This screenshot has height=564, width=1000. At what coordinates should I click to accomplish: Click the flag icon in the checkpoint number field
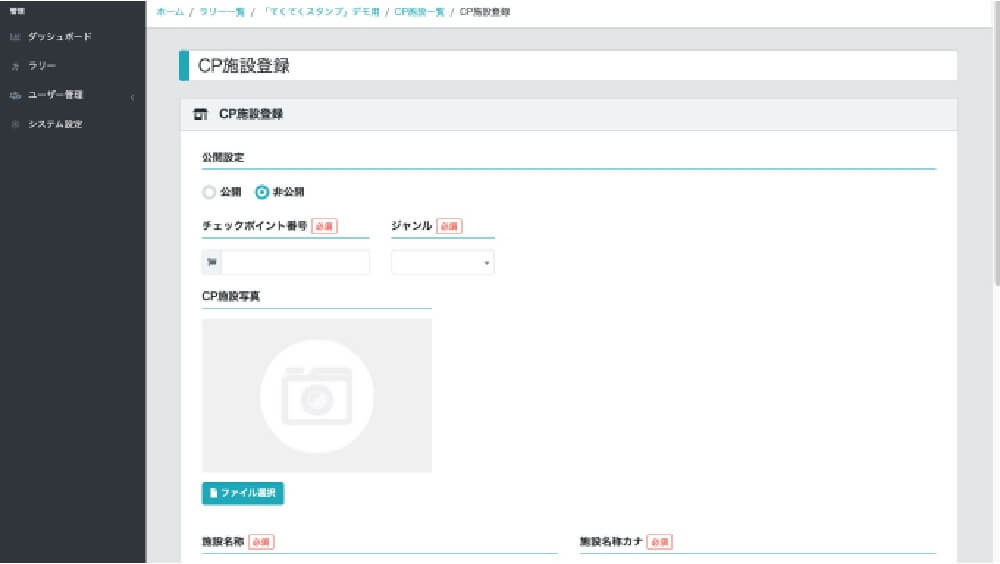coord(212,262)
